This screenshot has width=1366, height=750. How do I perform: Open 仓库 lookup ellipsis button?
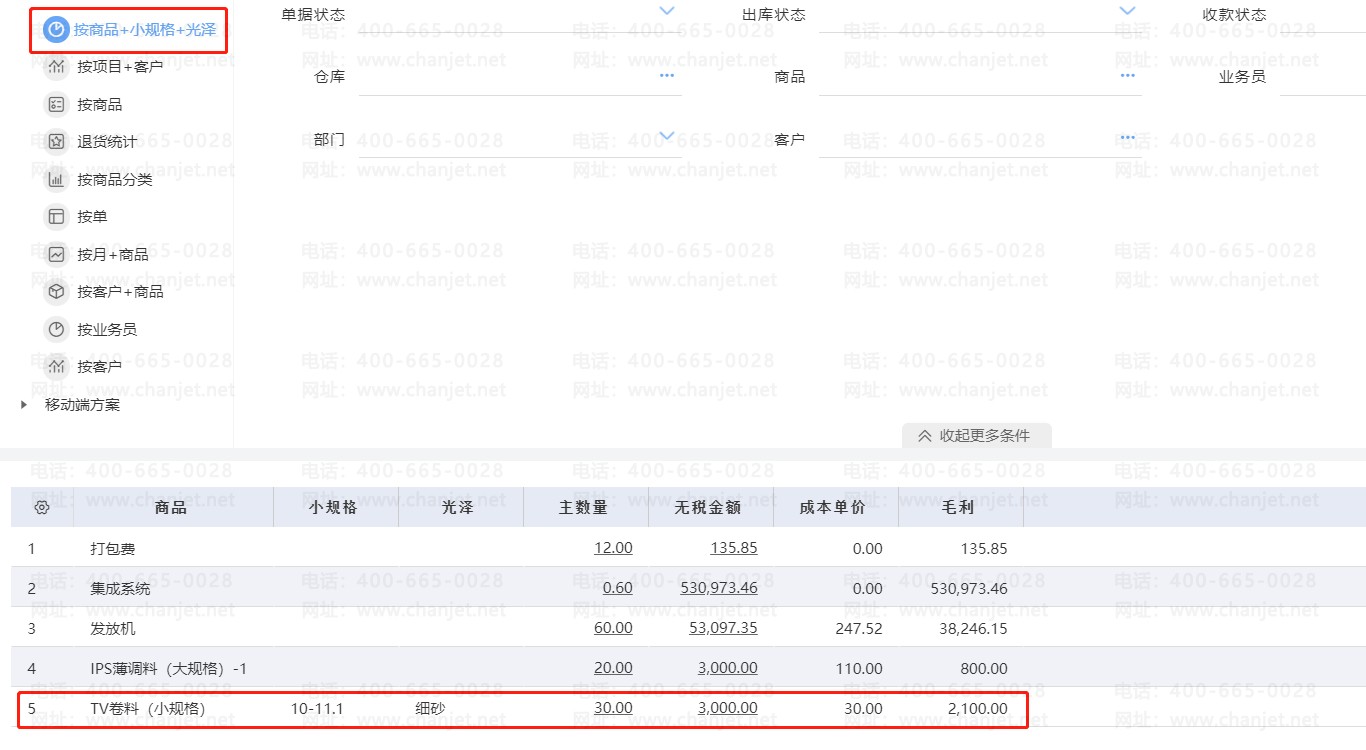[667, 75]
